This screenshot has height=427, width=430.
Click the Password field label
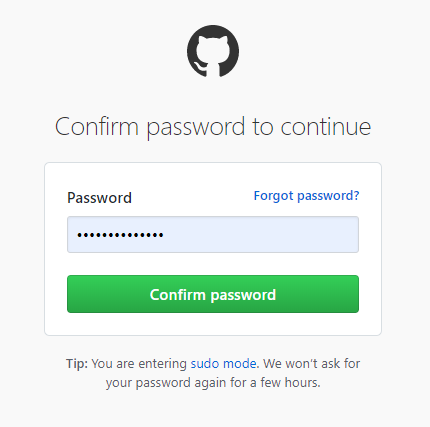[99, 198]
